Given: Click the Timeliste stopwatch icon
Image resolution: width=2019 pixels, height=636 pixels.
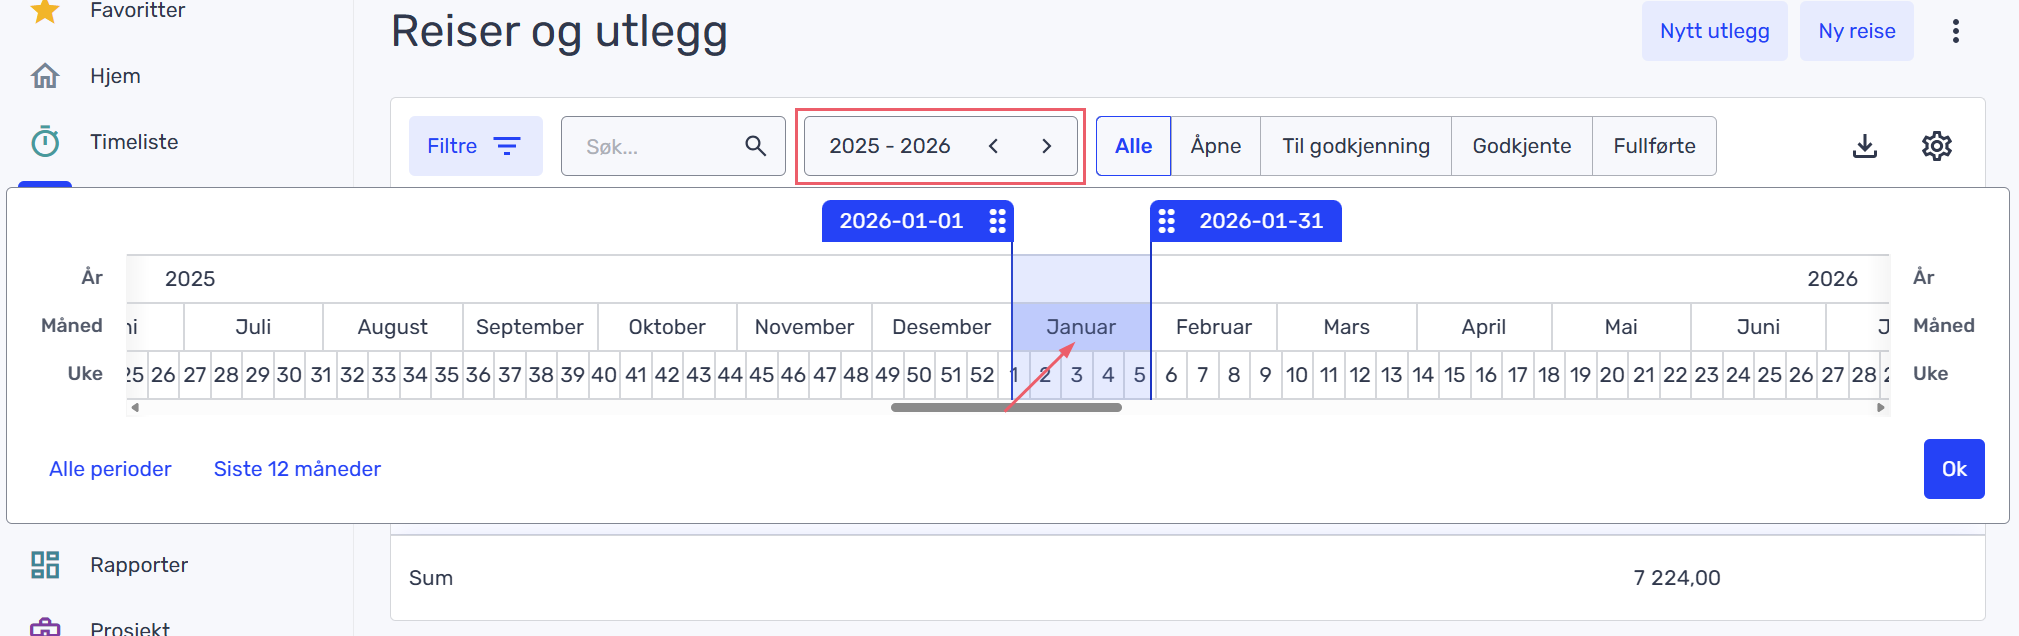Looking at the screenshot, I should tap(45, 142).
